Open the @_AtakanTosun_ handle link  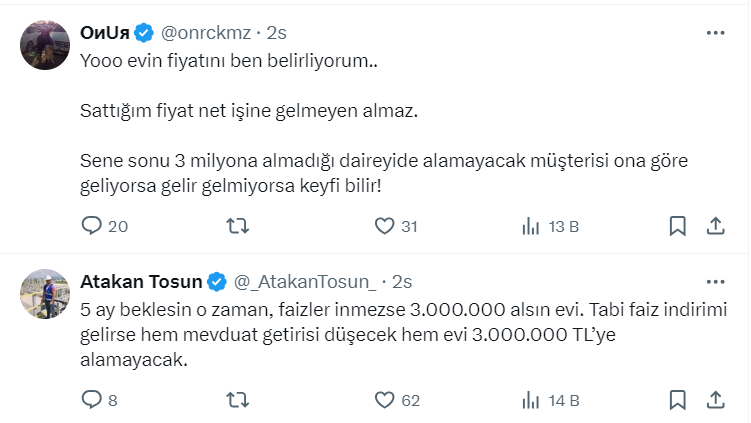pos(306,281)
